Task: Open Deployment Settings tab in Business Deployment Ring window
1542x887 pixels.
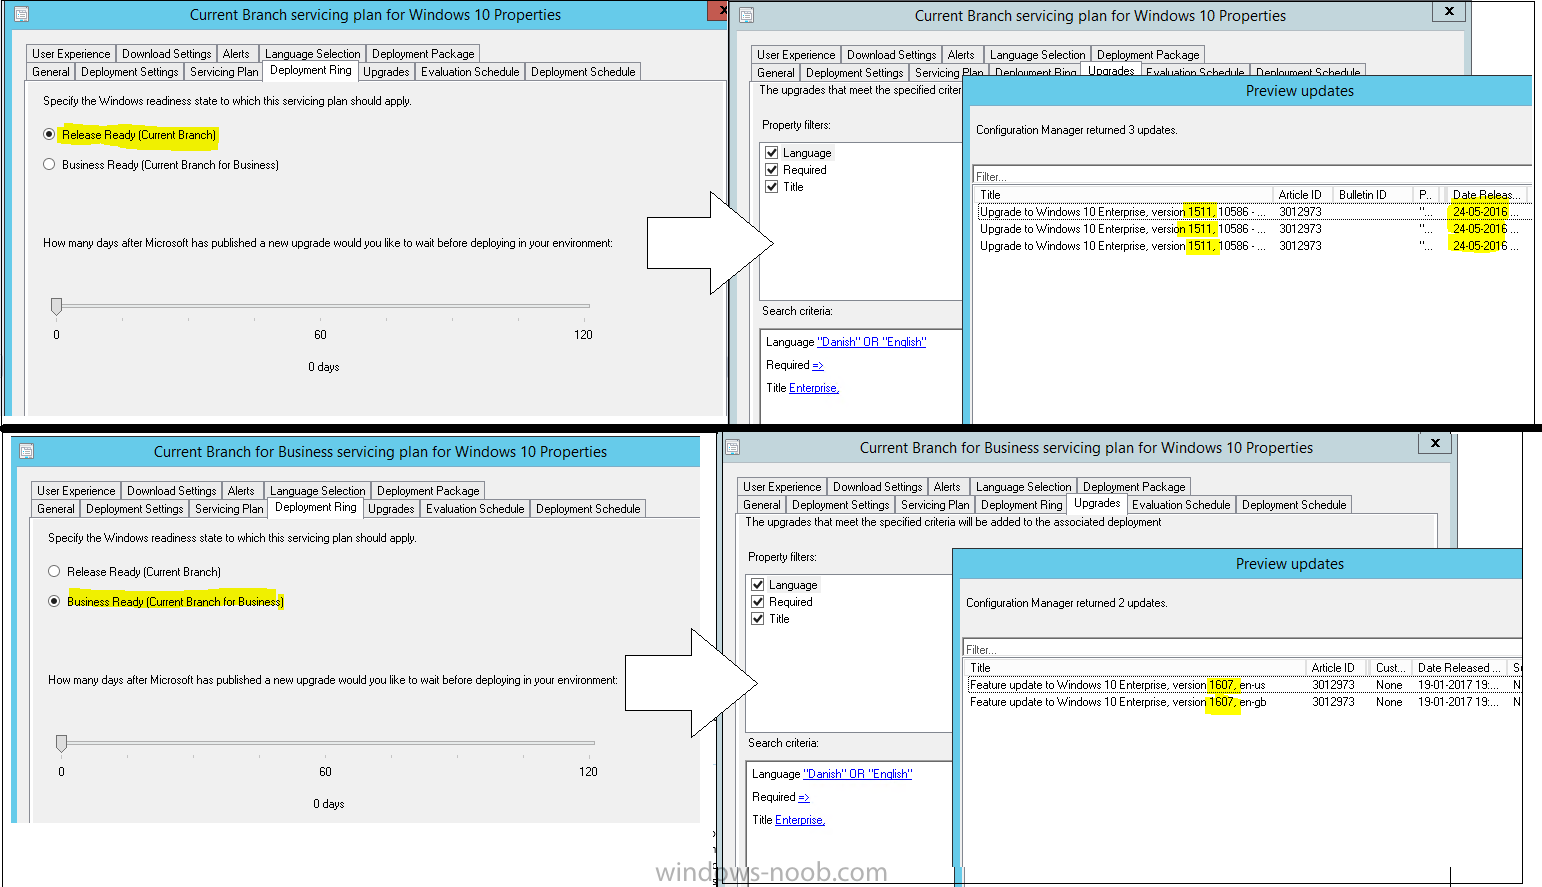Action: (135, 509)
